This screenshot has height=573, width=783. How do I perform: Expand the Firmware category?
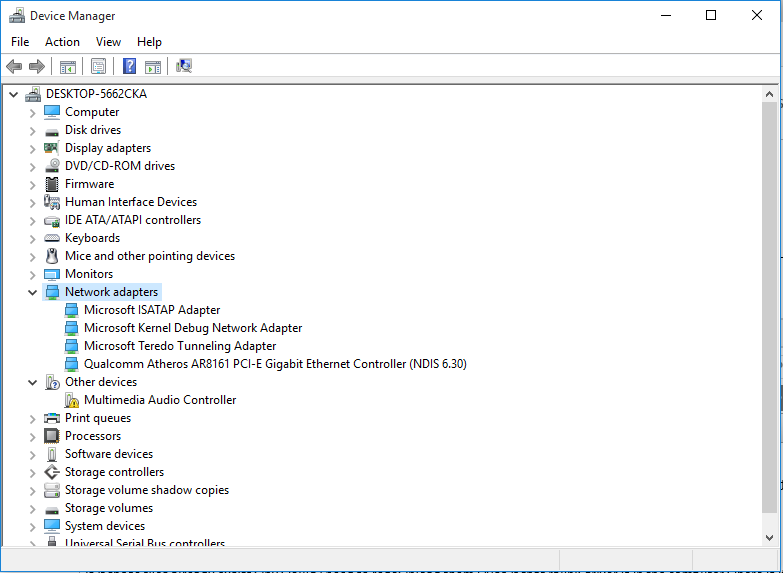click(x=32, y=185)
